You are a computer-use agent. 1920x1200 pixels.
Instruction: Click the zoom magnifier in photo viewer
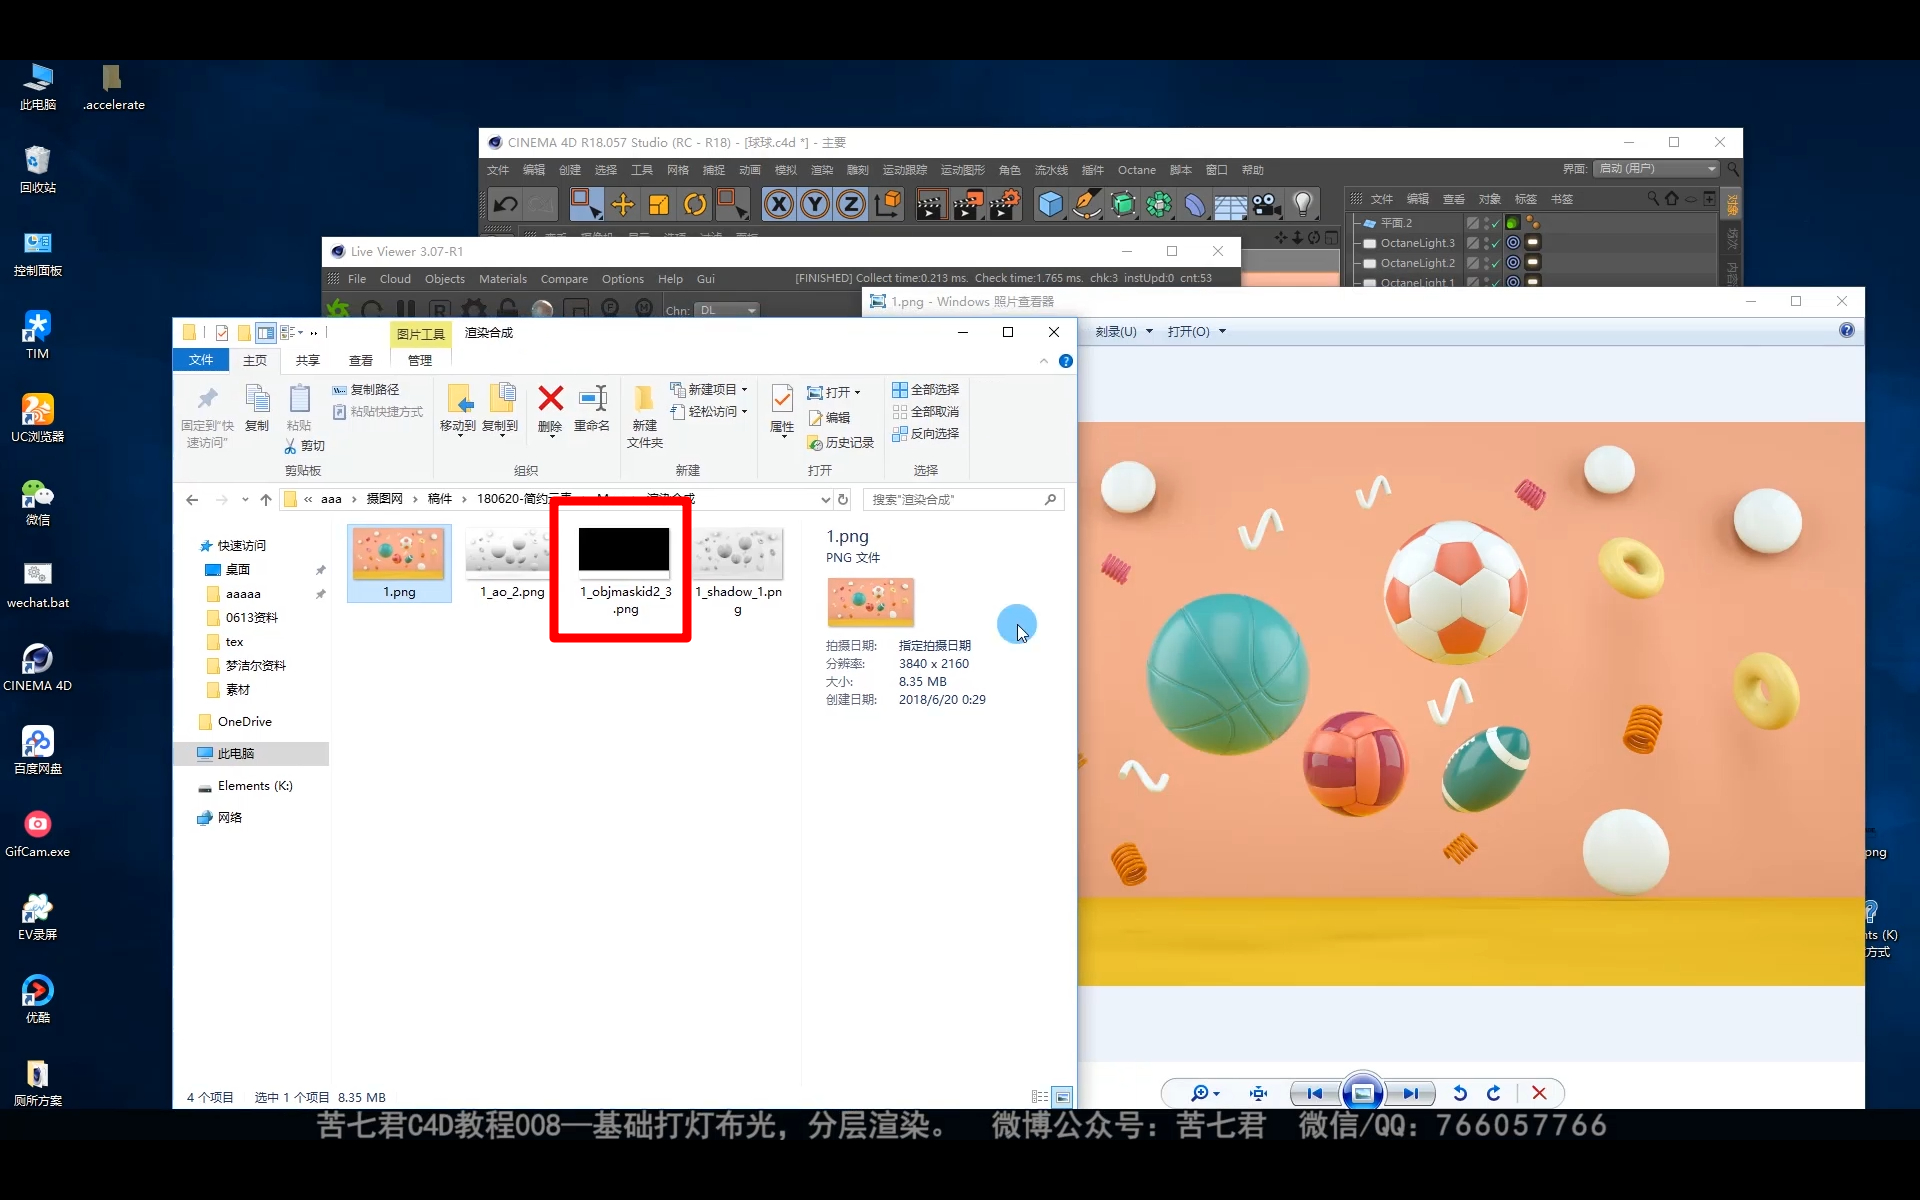coord(1200,1093)
